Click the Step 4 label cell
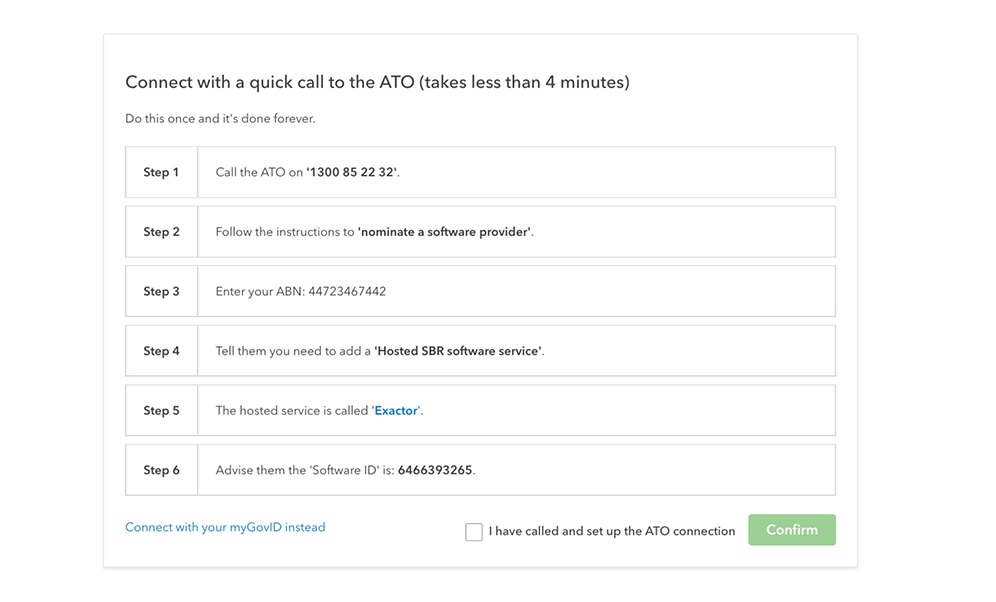The height and width of the screenshot is (602, 996). click(x=161, y=351)
